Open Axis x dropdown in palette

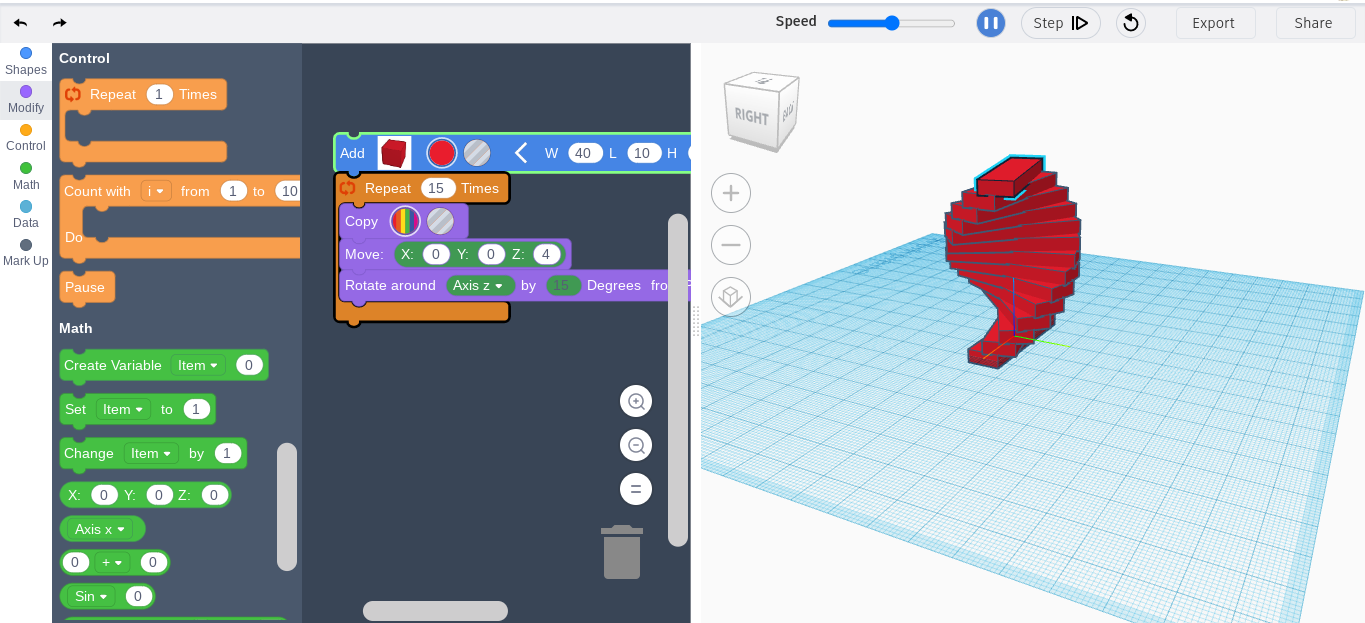tap(102, 529)
